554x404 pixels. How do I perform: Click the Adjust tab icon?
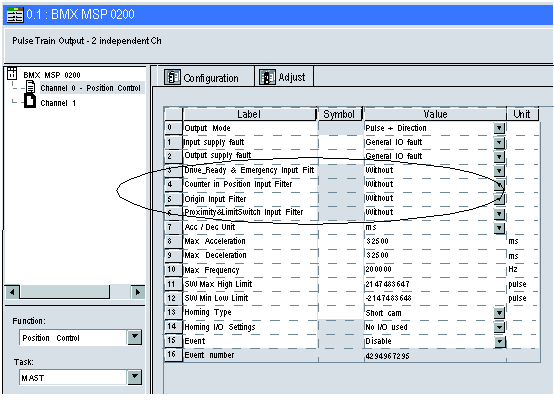[267, 77]
